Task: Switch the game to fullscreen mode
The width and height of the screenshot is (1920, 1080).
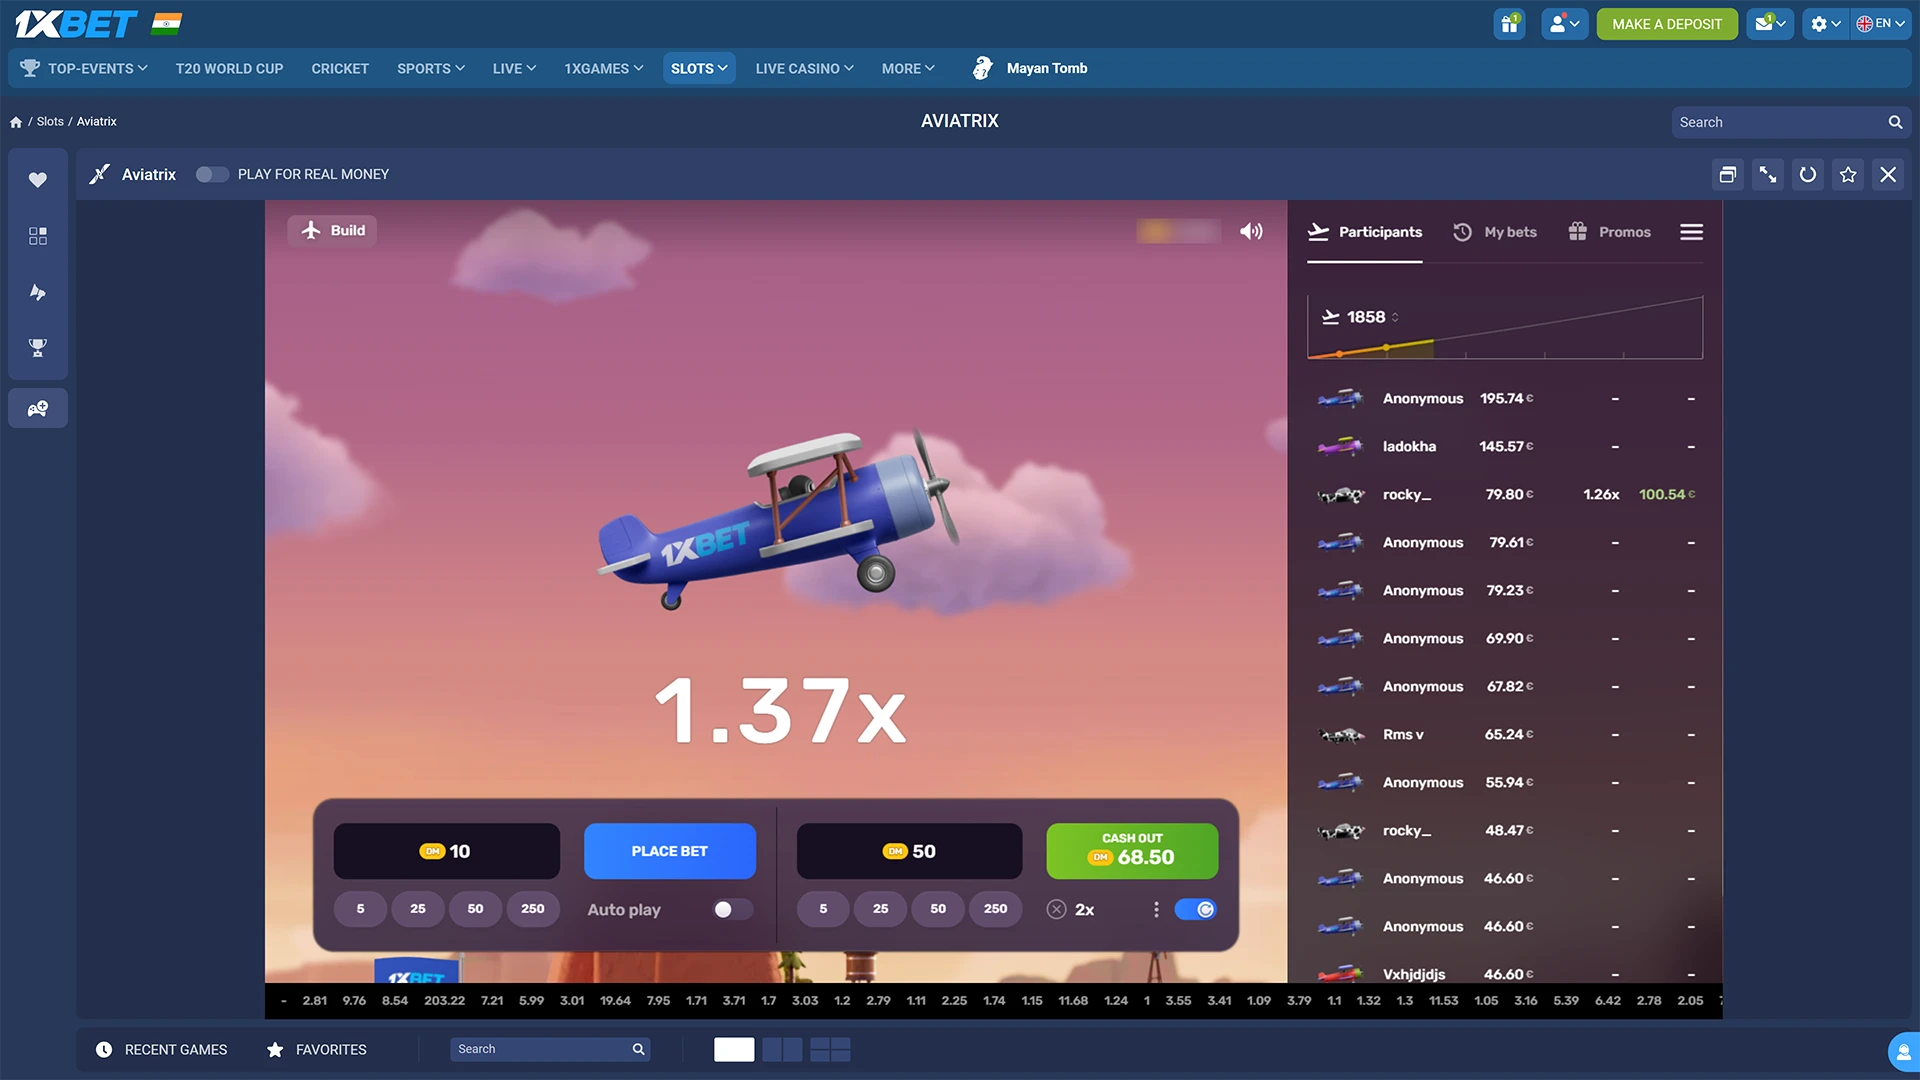Action: (x=1767, y=174)
